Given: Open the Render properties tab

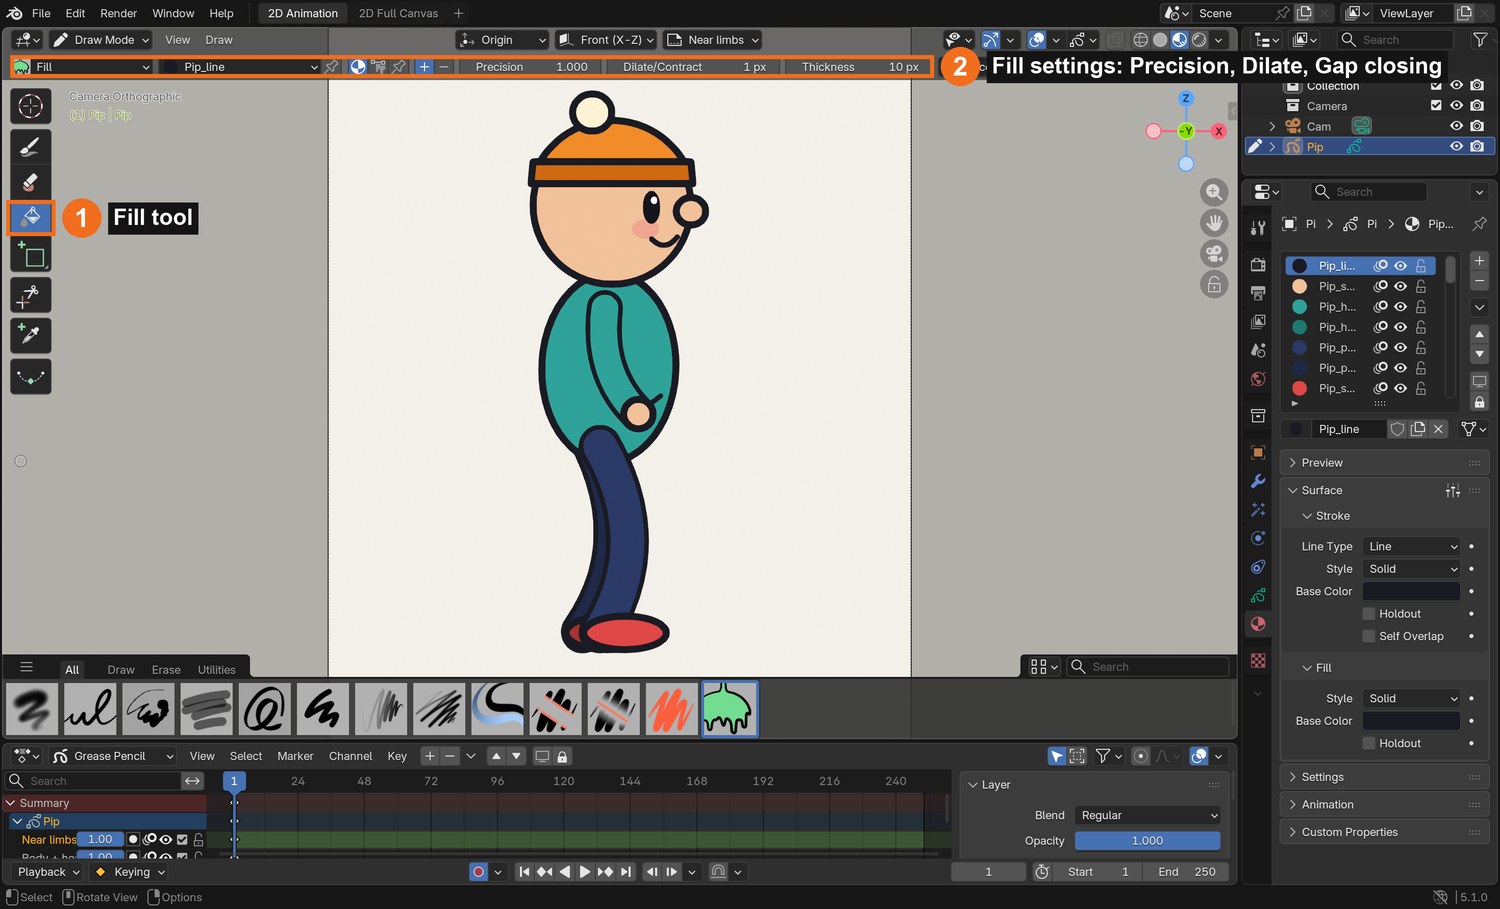Looking at the screenshot, I should 1258,264.
